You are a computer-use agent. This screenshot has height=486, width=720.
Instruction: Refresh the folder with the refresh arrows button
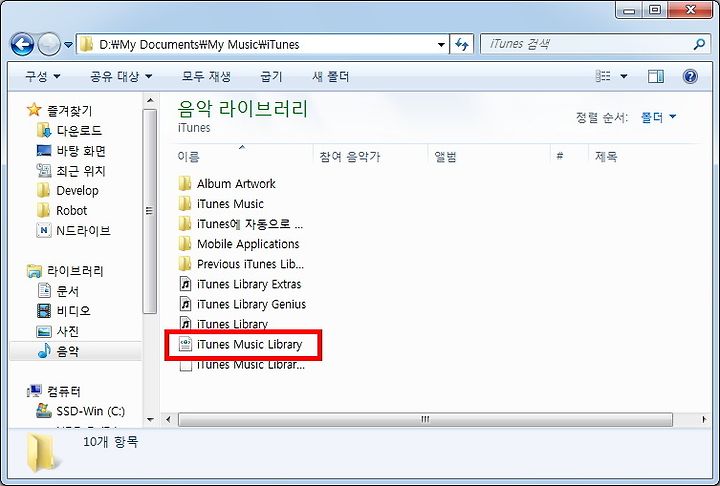pos(461,45)
